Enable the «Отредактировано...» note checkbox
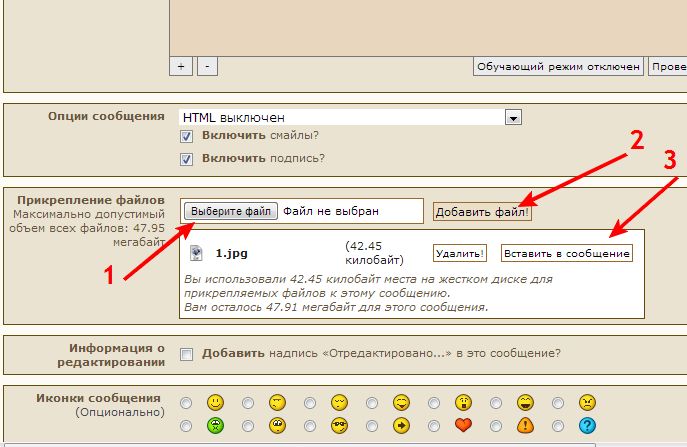Viewport: 687px width, 447px height. pyautogui.click(x=186, y=354)
